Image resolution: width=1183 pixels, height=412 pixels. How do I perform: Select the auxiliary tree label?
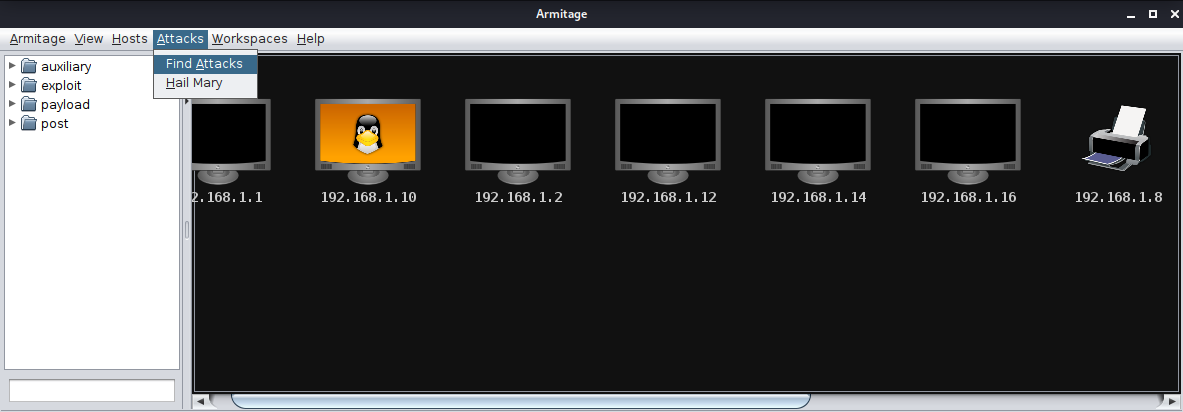coord(66,67)
